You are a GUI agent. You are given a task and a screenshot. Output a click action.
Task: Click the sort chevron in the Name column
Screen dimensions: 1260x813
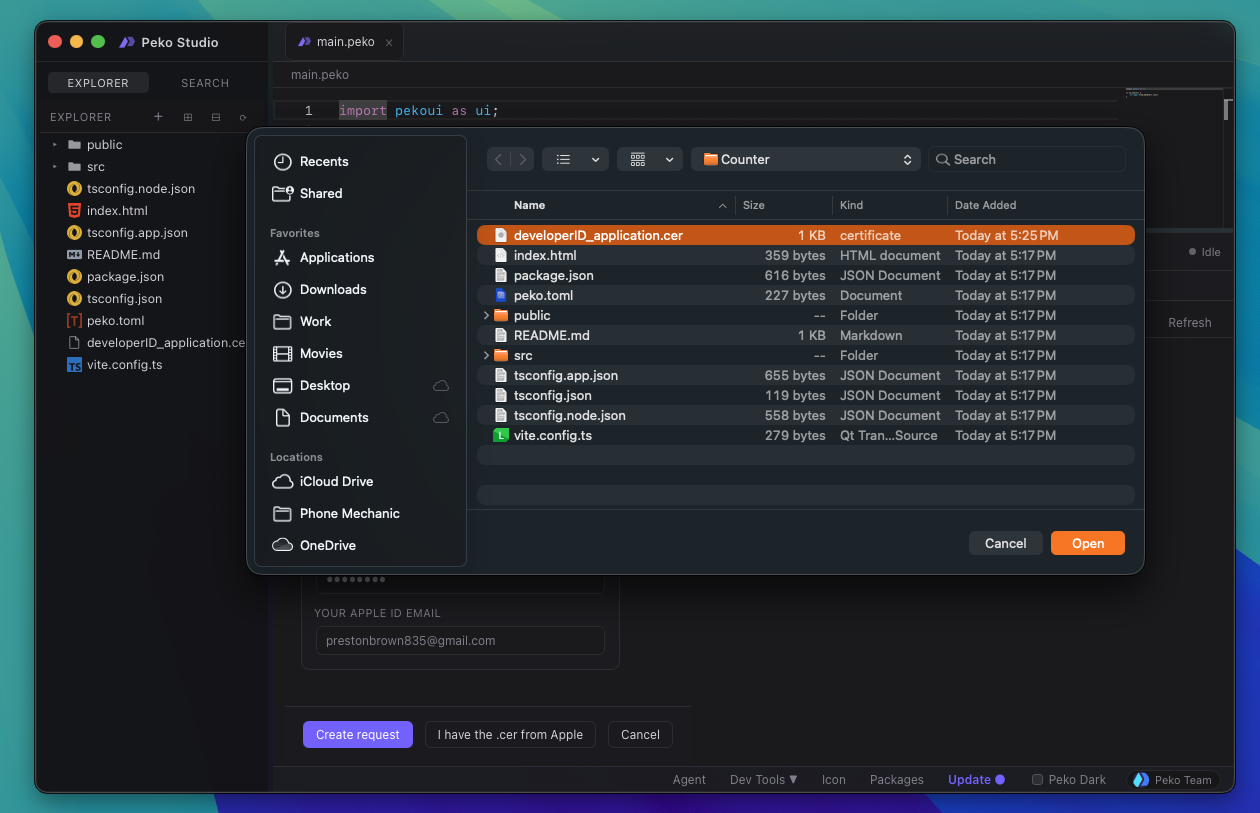coord(723,205)
